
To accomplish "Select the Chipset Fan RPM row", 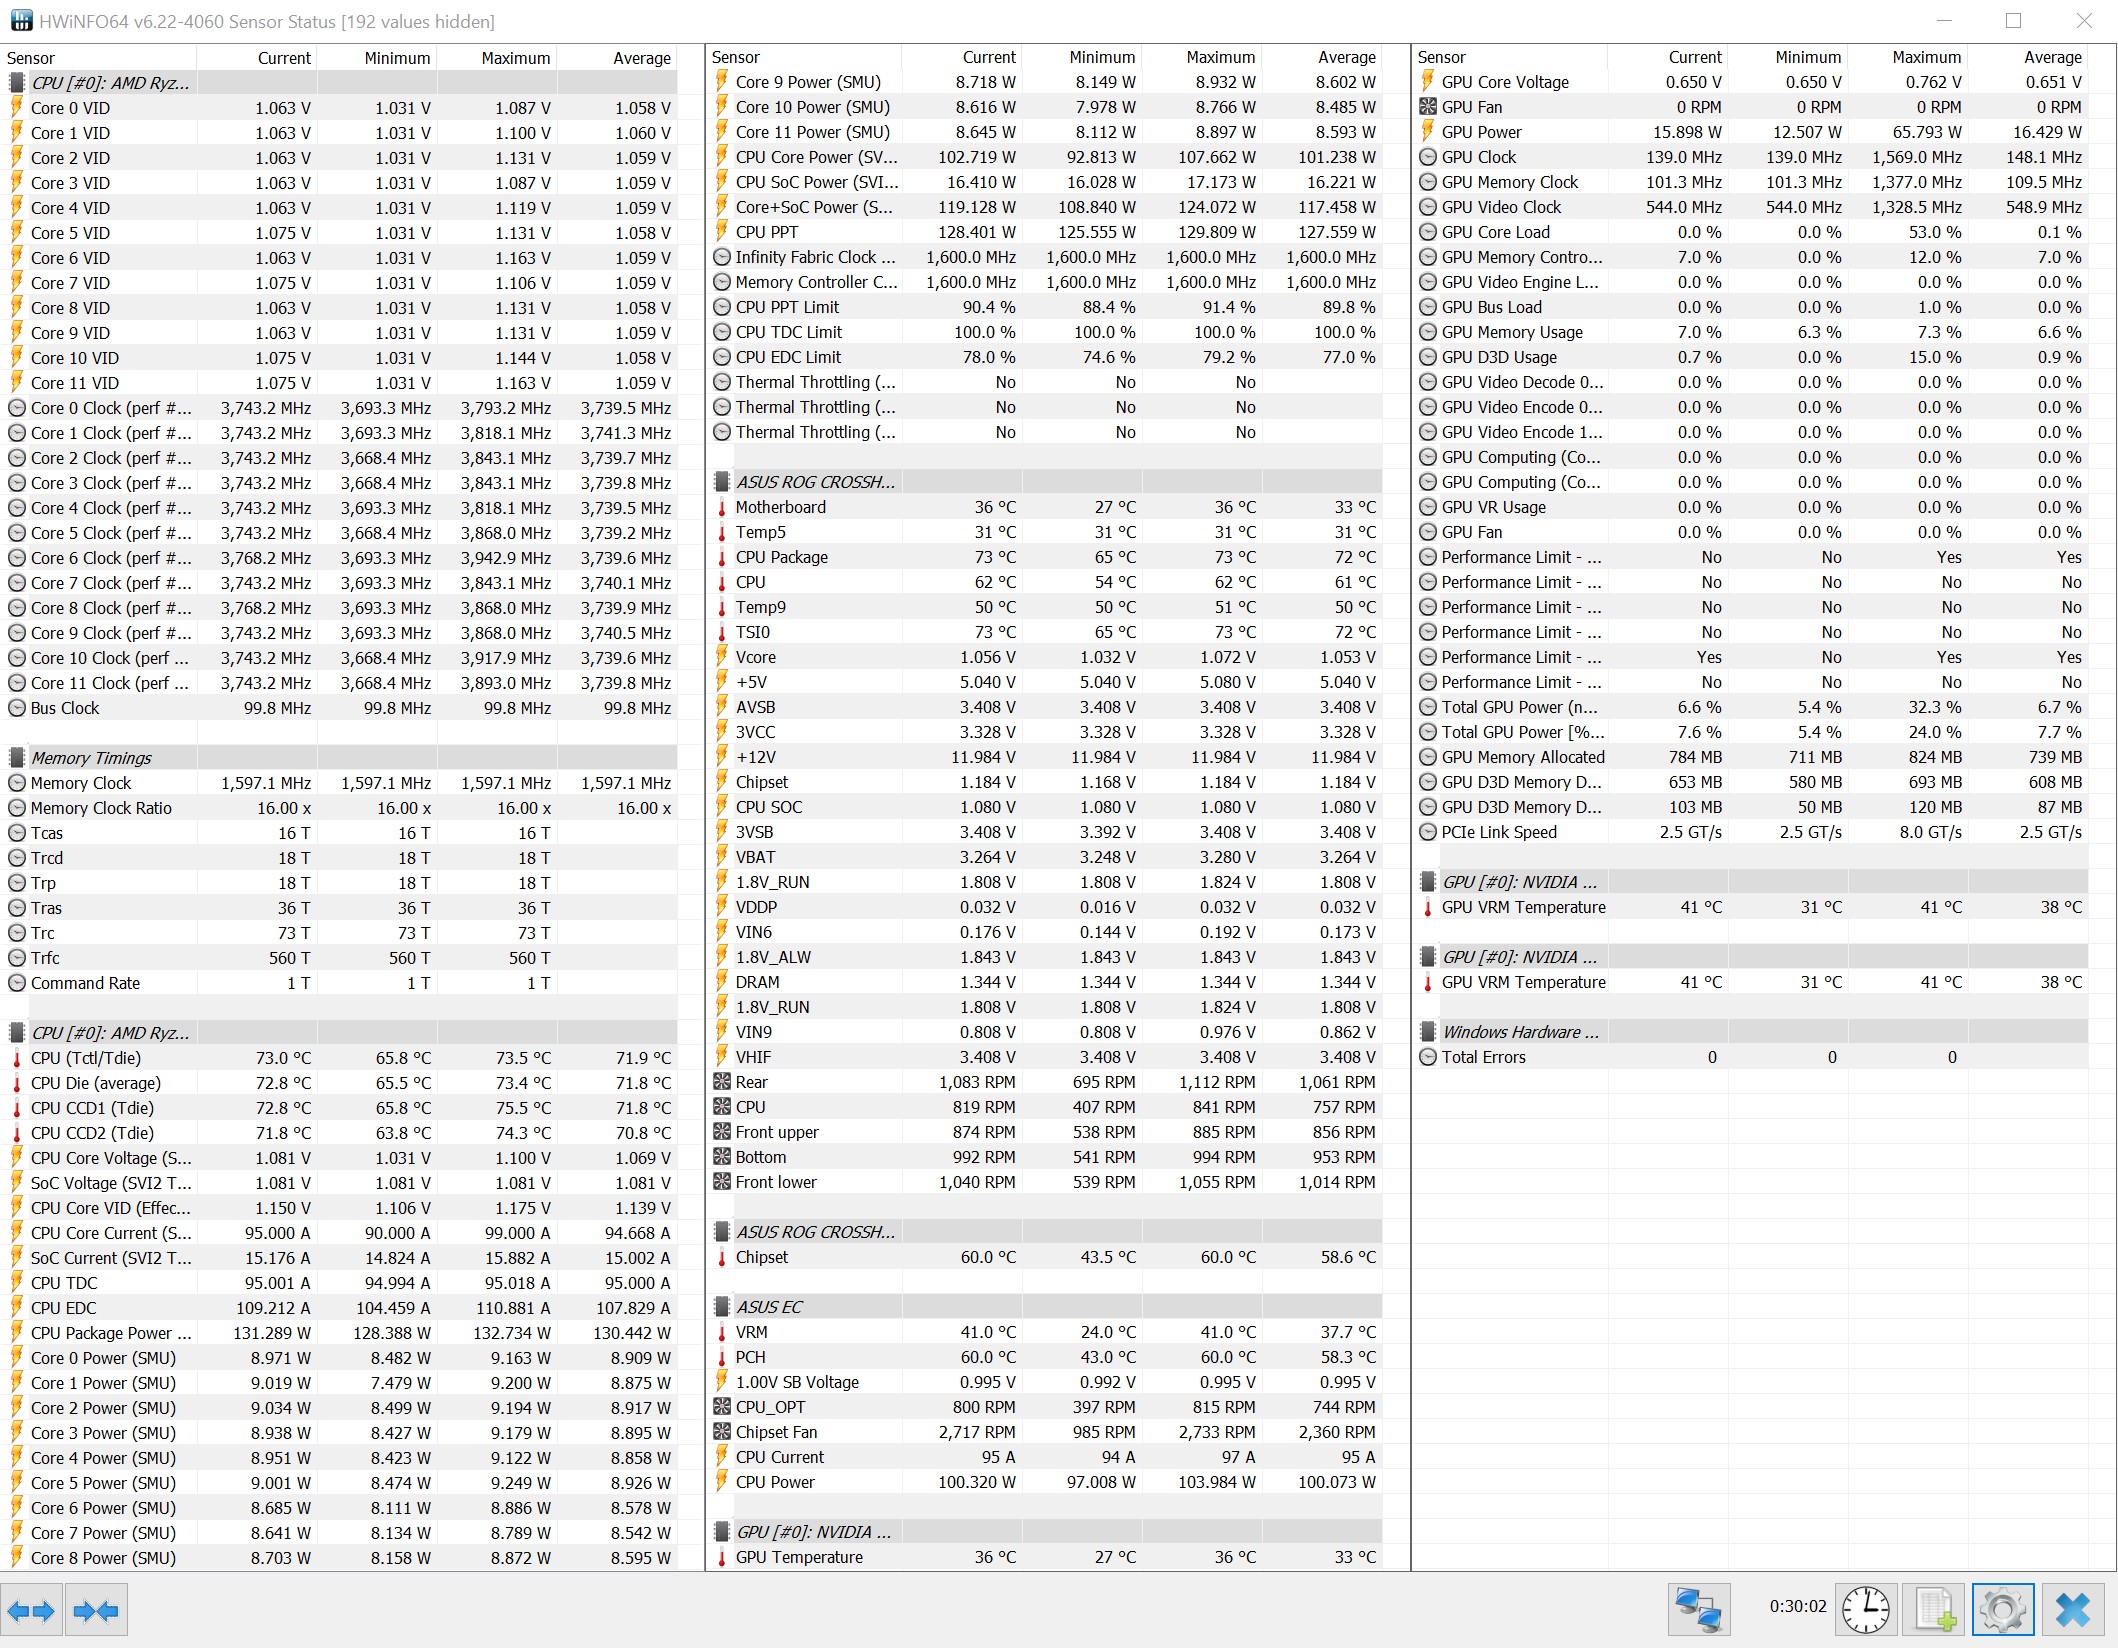I will (776, 1432).
